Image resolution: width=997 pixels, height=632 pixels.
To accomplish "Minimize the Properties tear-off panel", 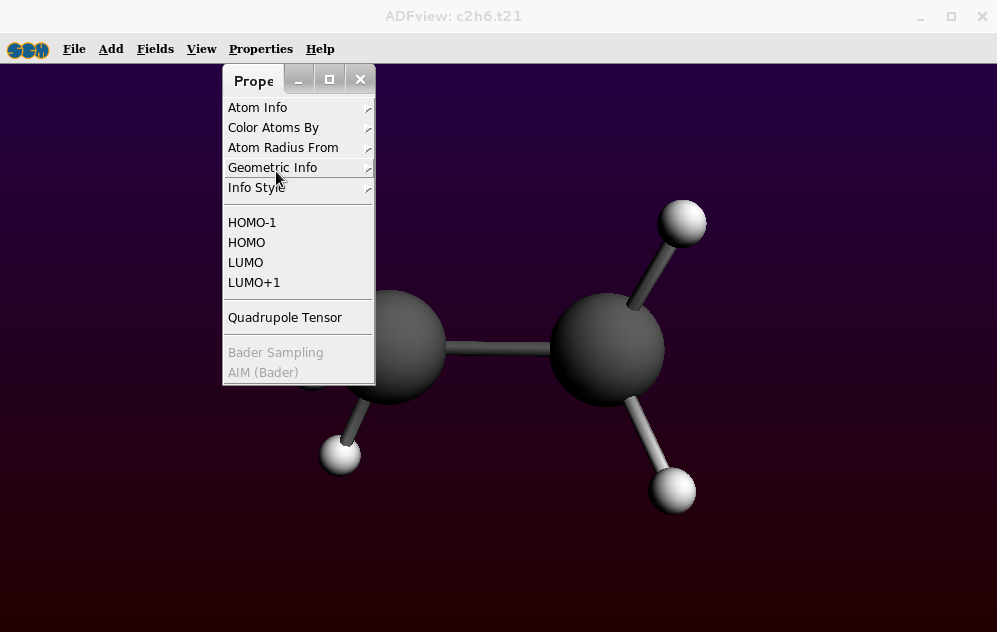I will [298, 80].
